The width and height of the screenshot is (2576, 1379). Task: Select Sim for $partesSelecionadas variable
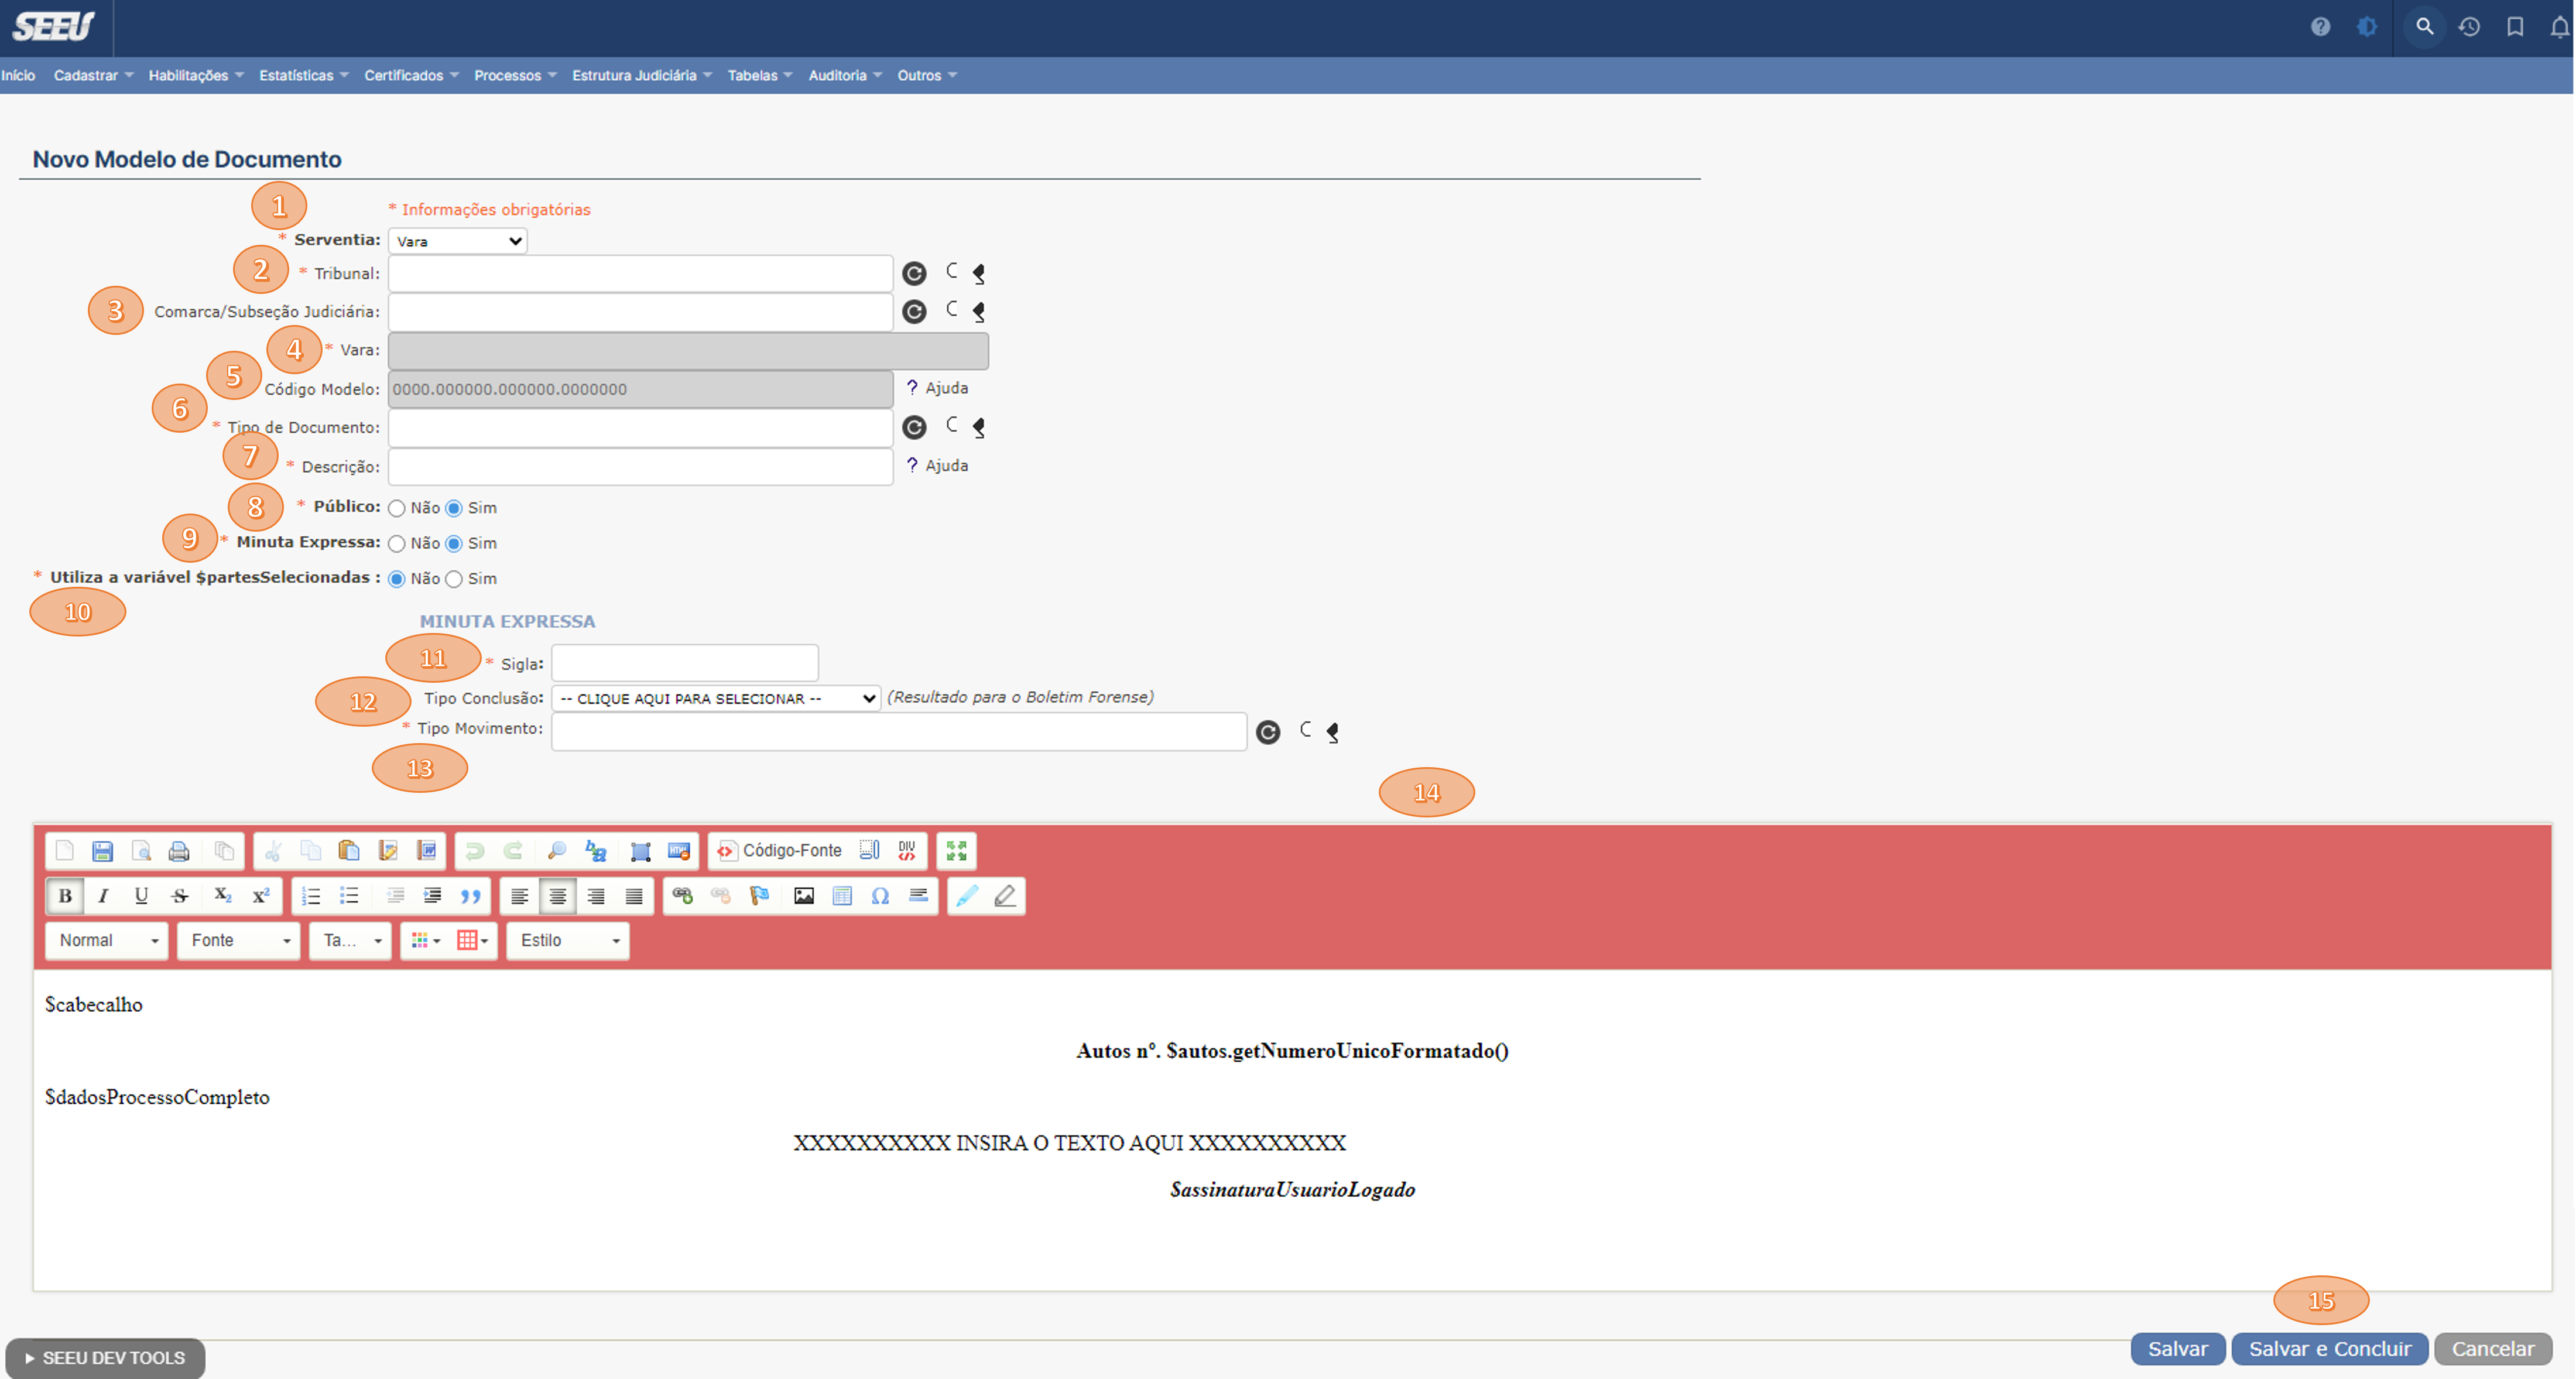pos(454,579)
